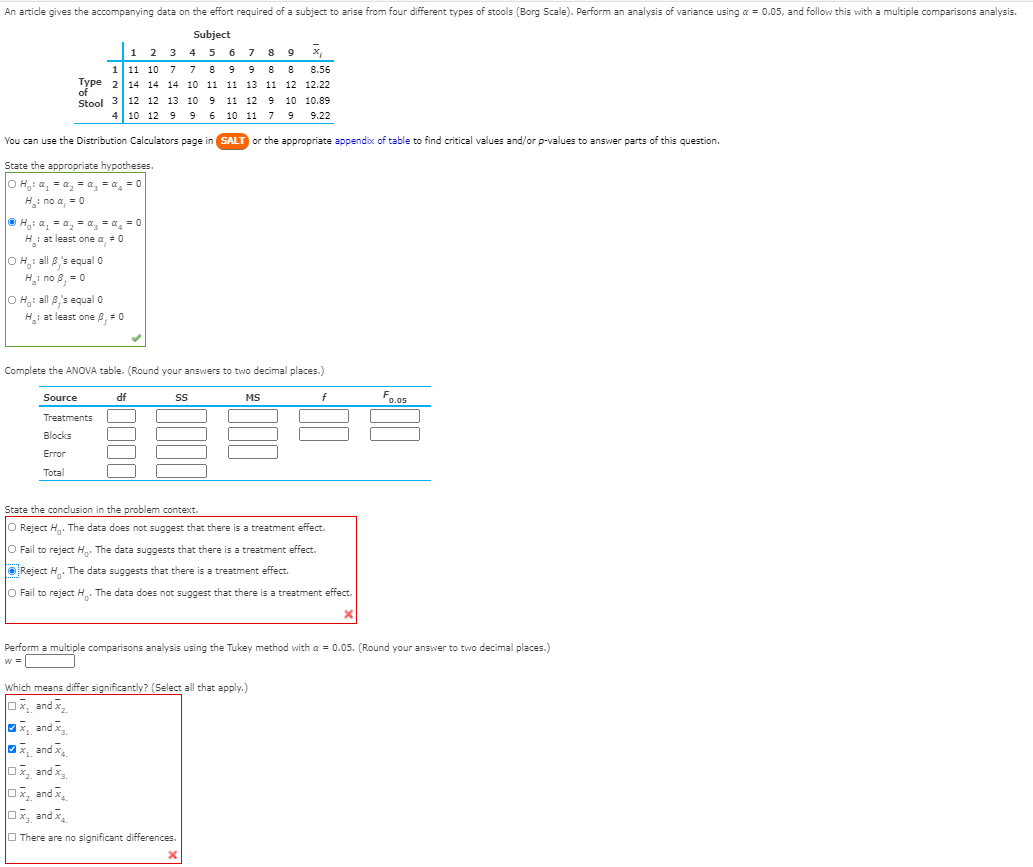Click the Treatments F0.05 input field
Screen dimensions: 1033x867
pyautogui.click(x=395, y=416)
